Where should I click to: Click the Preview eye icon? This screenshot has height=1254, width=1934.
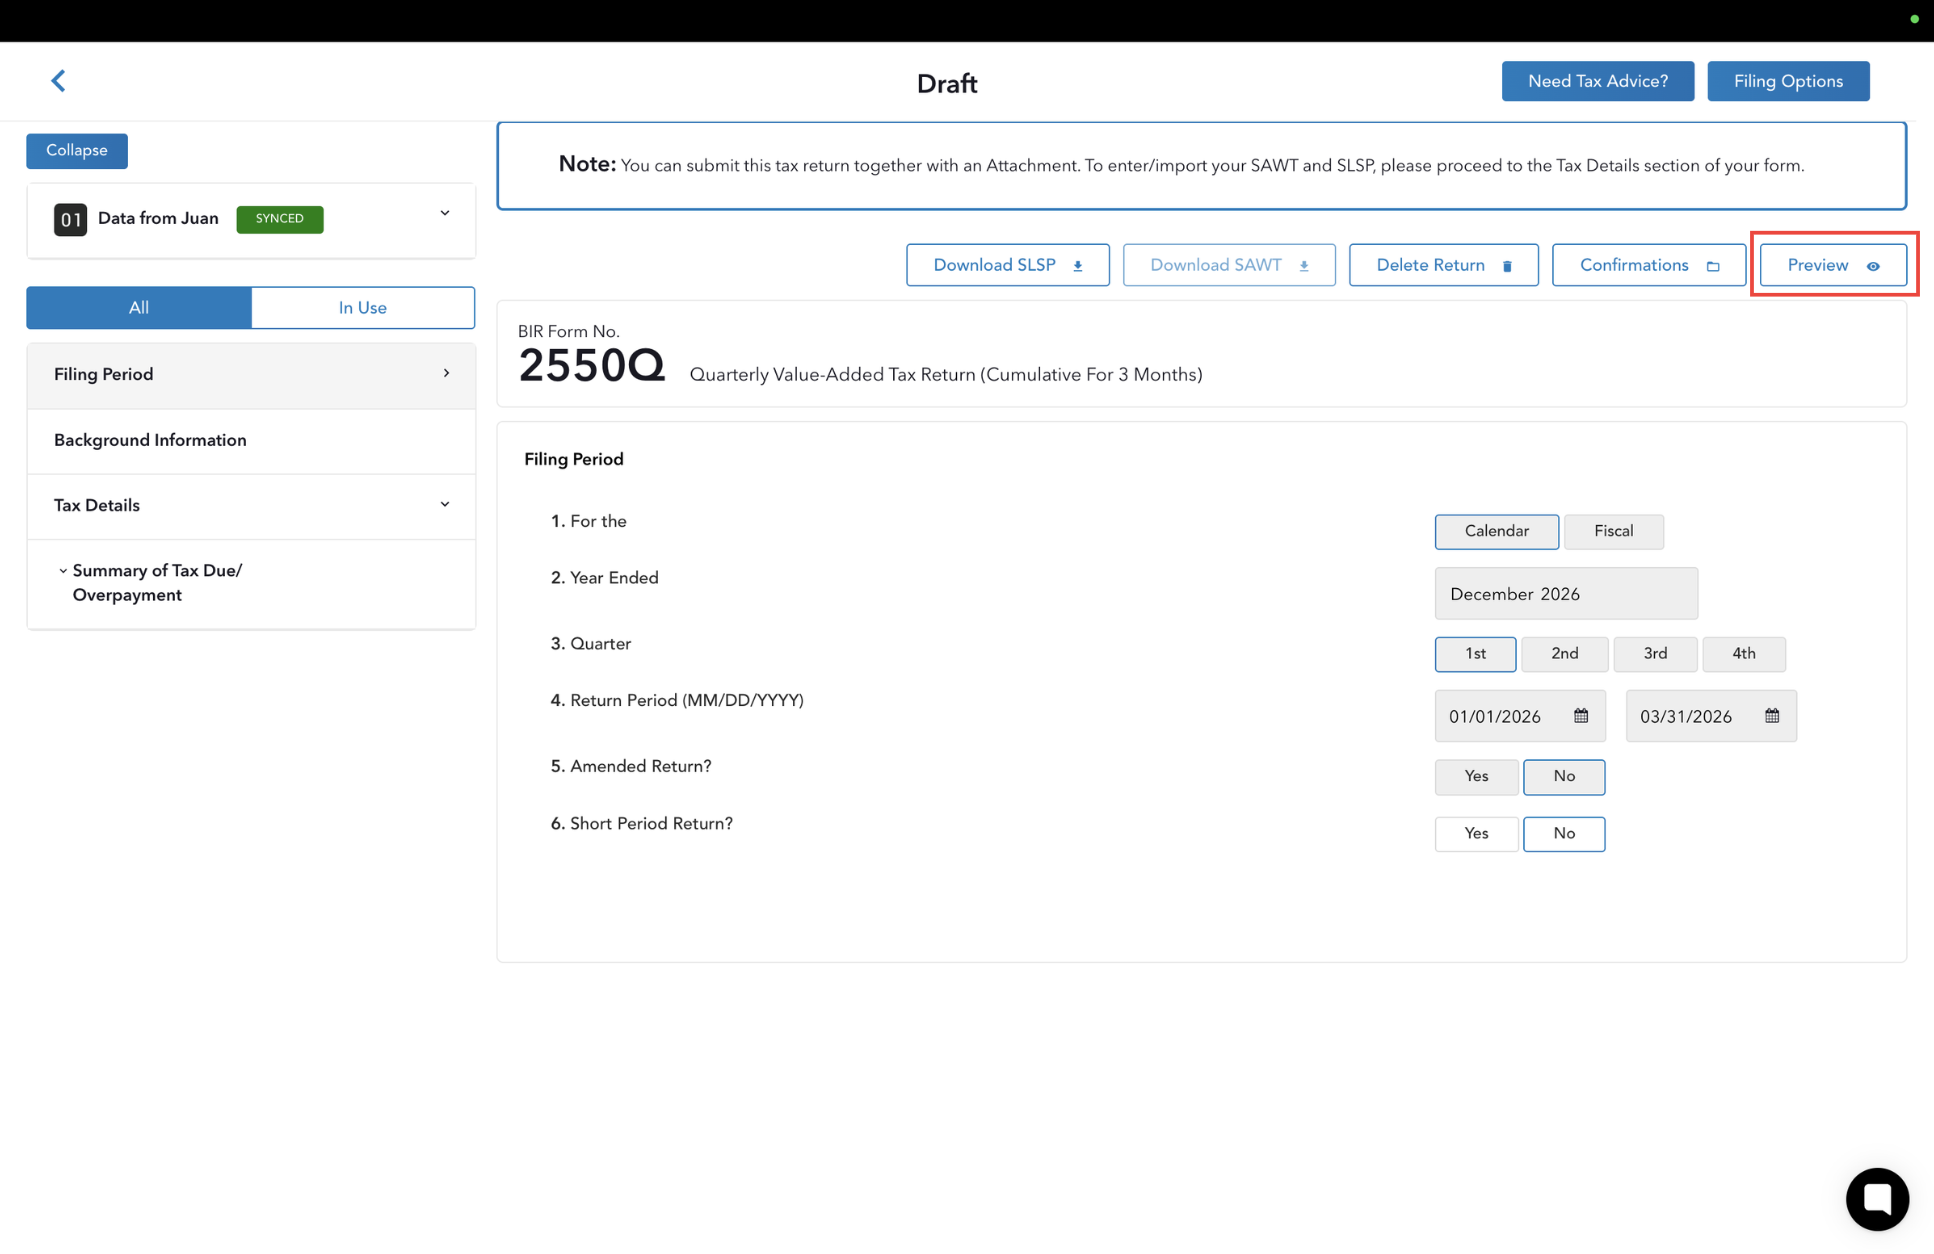tap(1873, 266)
